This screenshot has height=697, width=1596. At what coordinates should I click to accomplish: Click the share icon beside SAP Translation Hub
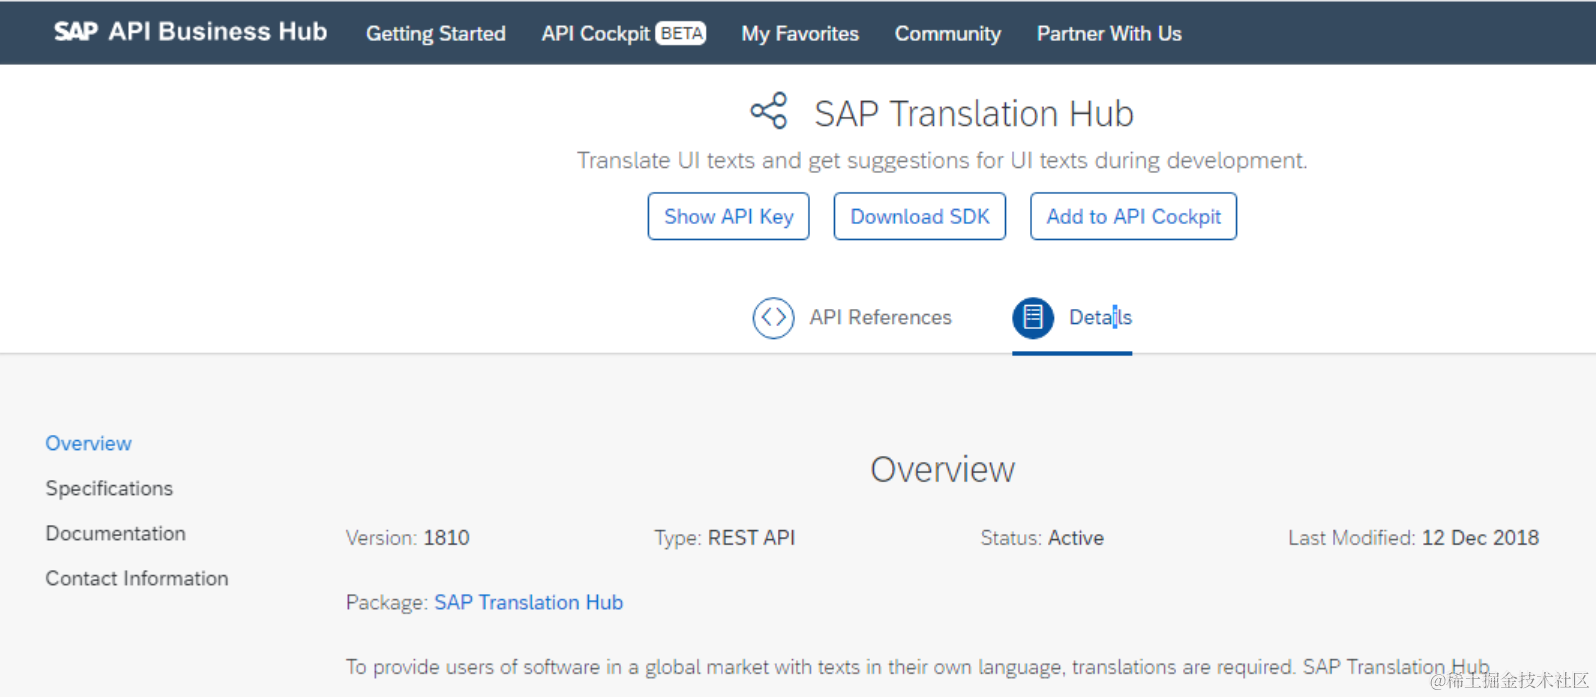[x=769, y=111]
